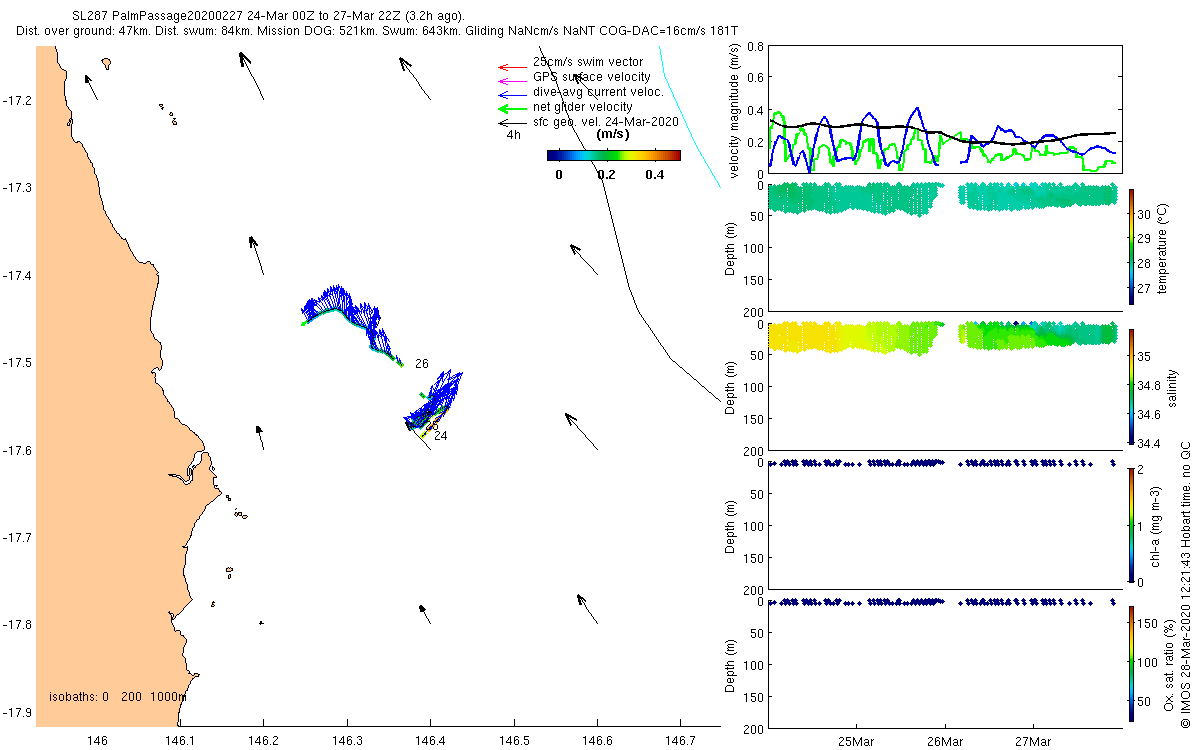Click the -17.9 latitude tick label
Screen dimensions: 1200x750
tap(18, 713)
